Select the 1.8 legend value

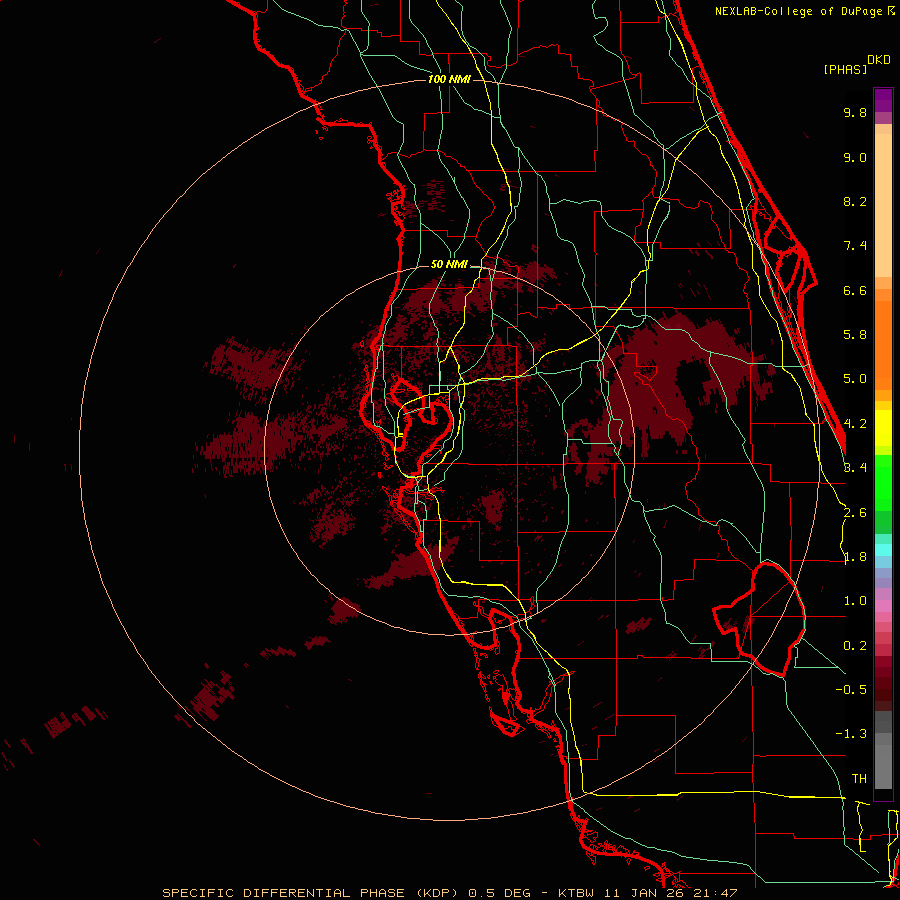(855, 557)
